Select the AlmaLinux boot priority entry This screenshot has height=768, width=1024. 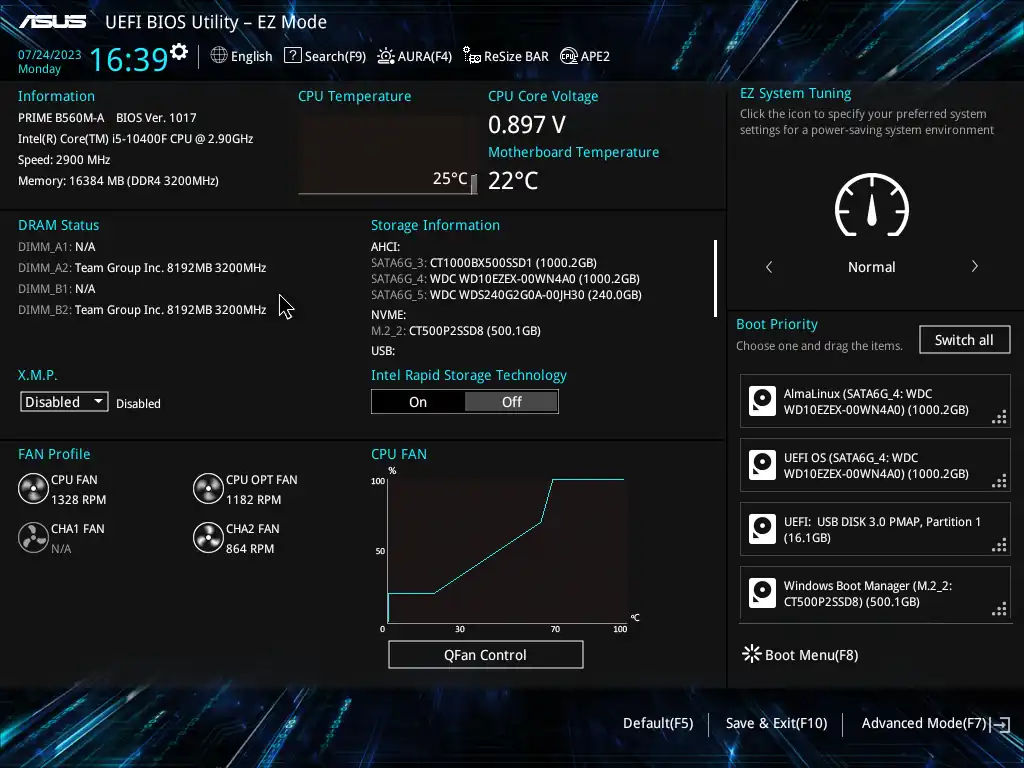click(875, 402)
